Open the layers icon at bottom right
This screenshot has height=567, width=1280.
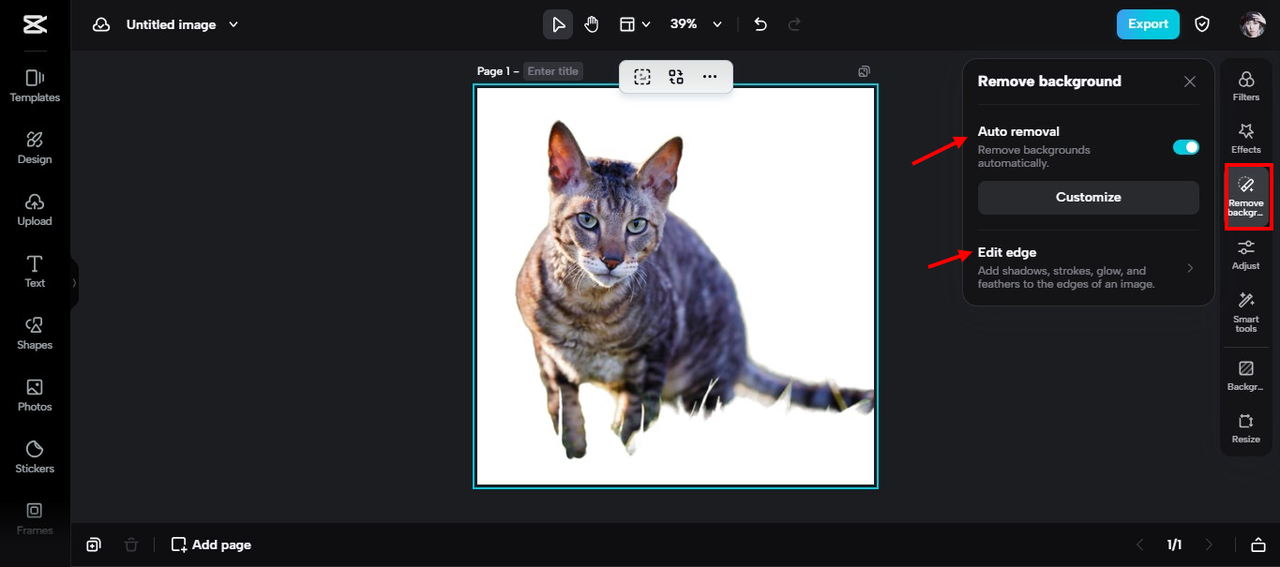[x=1258, y=545]
